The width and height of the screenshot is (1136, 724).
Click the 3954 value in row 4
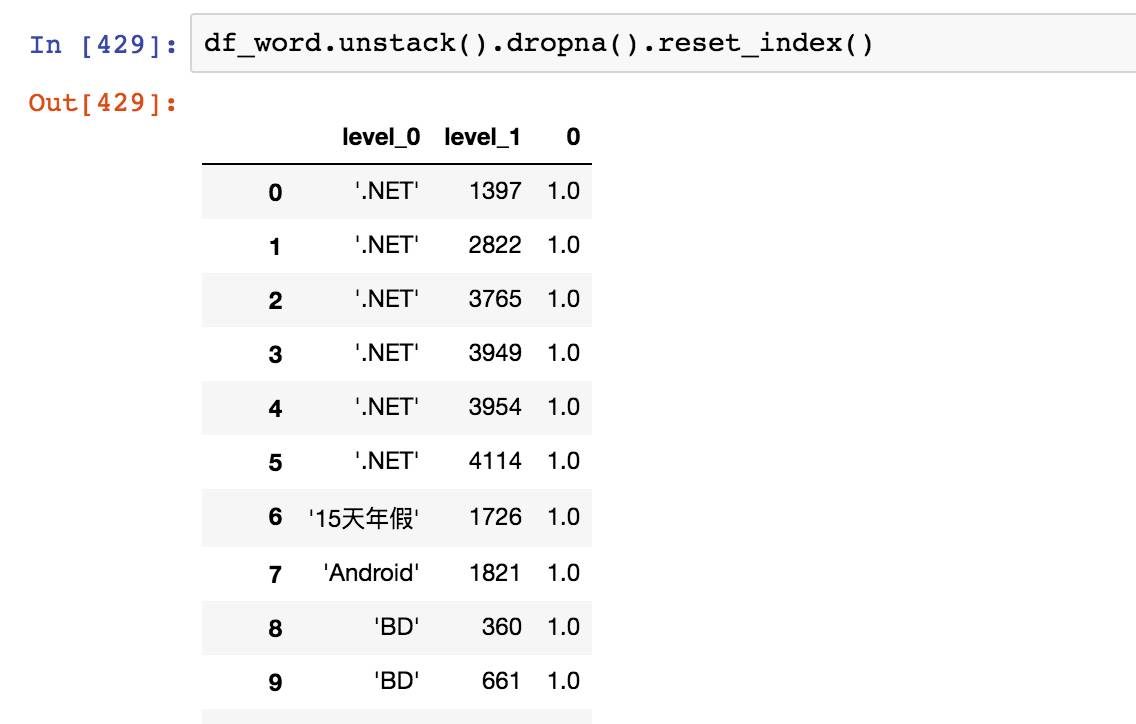(x=495, y=407)
